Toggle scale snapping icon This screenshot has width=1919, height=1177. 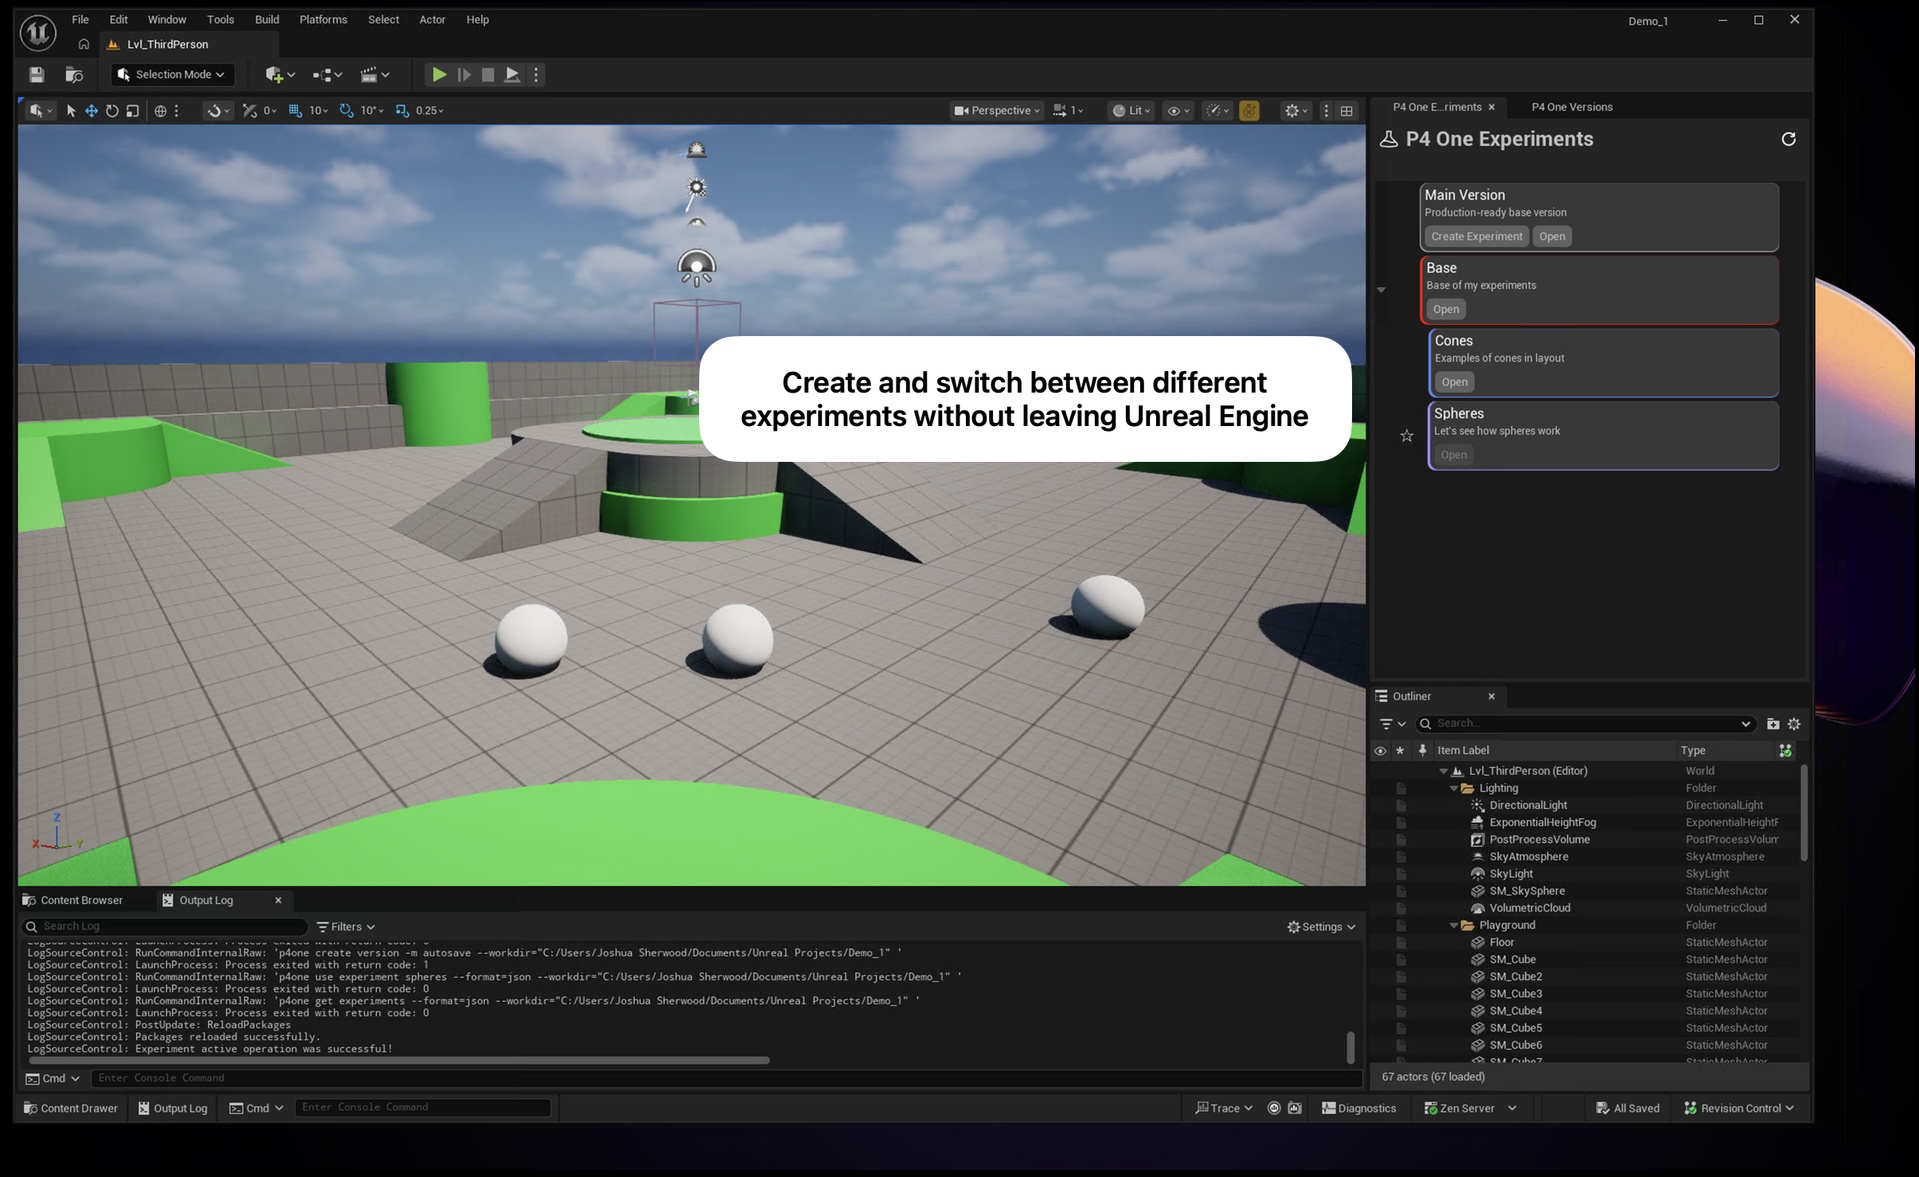click(402, 110)
